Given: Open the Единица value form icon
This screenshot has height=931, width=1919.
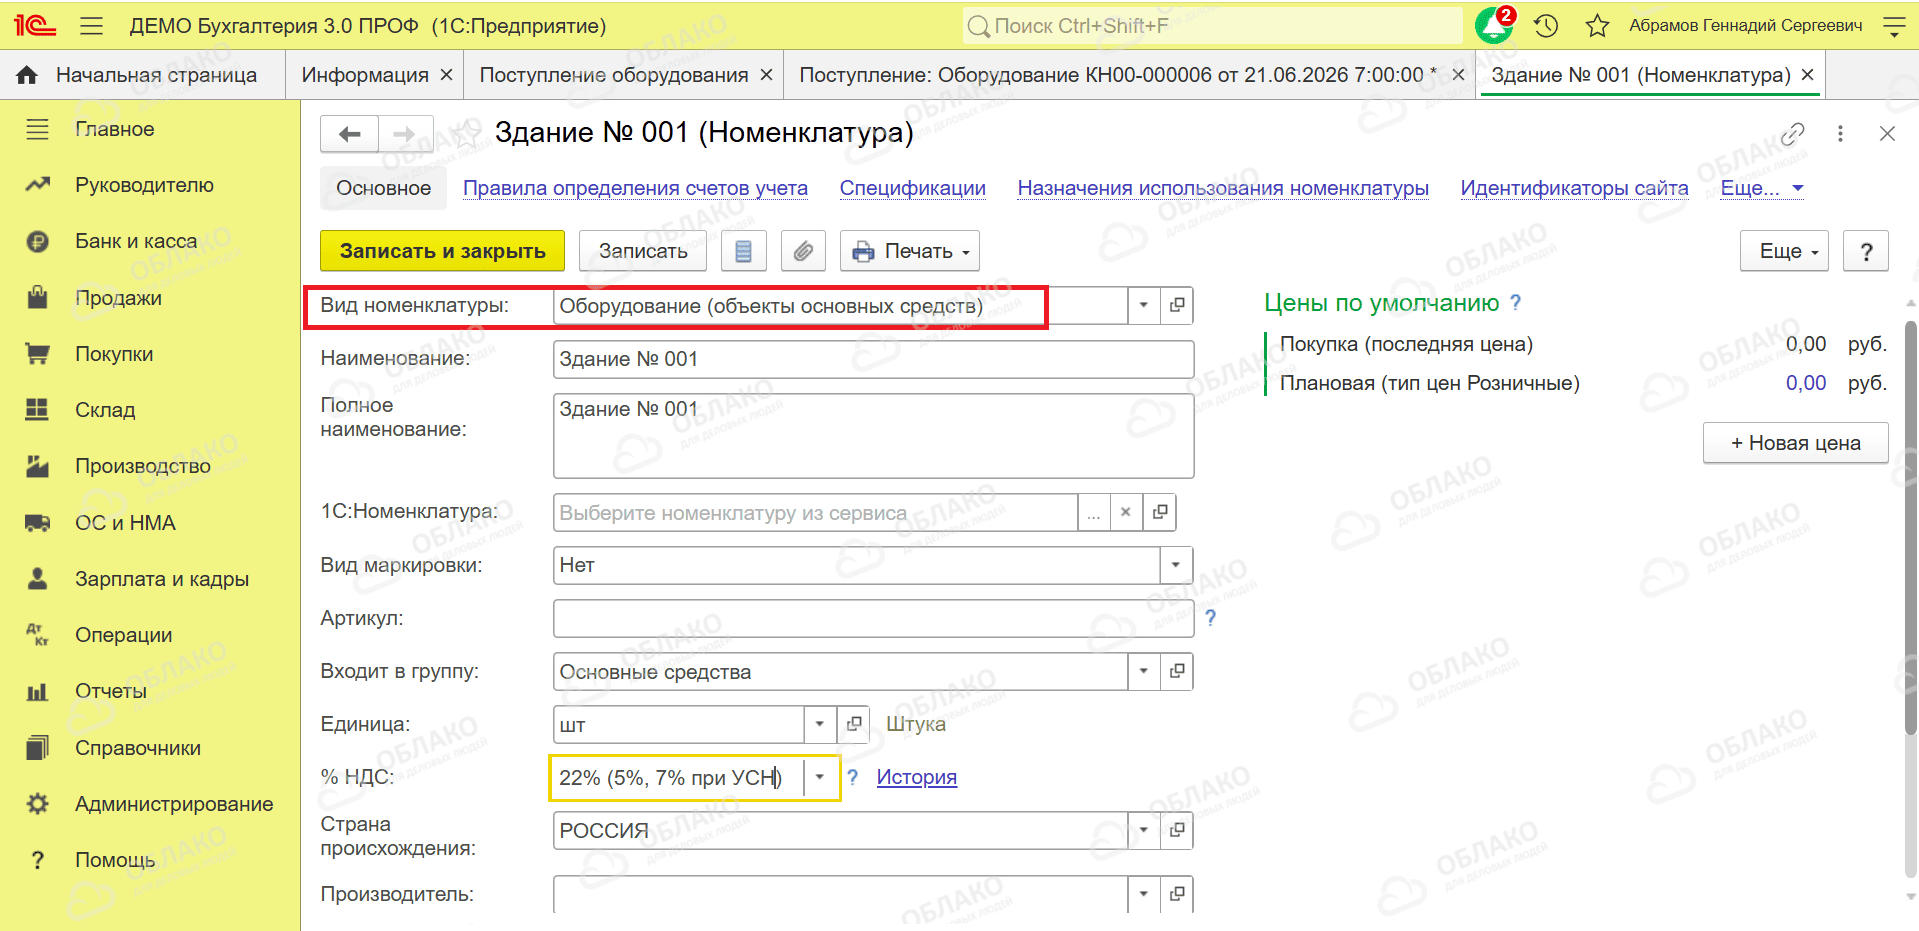Looking at the screenshot, I should coord(854,724).
